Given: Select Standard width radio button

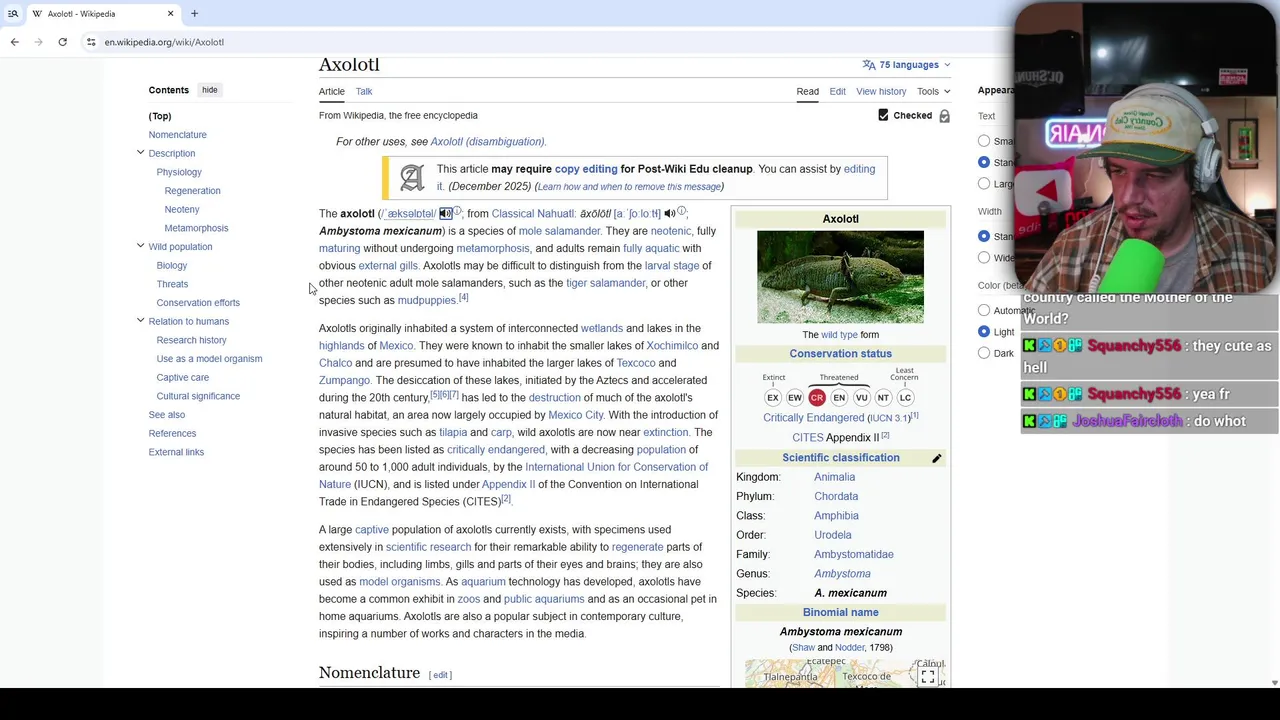Looking at the screenshot, I should (984, 236).
